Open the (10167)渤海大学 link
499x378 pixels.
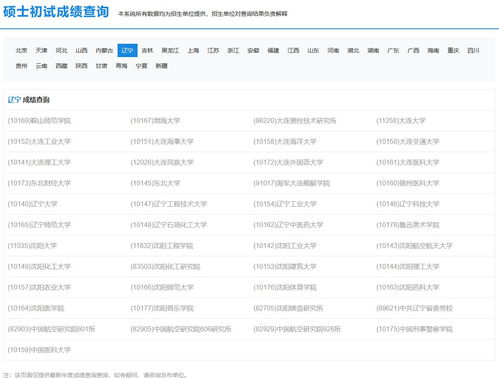click(x=155, y=121)
